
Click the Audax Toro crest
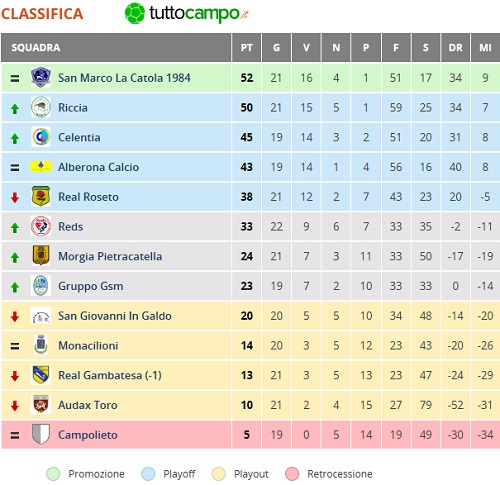click(x=41, y=404)
